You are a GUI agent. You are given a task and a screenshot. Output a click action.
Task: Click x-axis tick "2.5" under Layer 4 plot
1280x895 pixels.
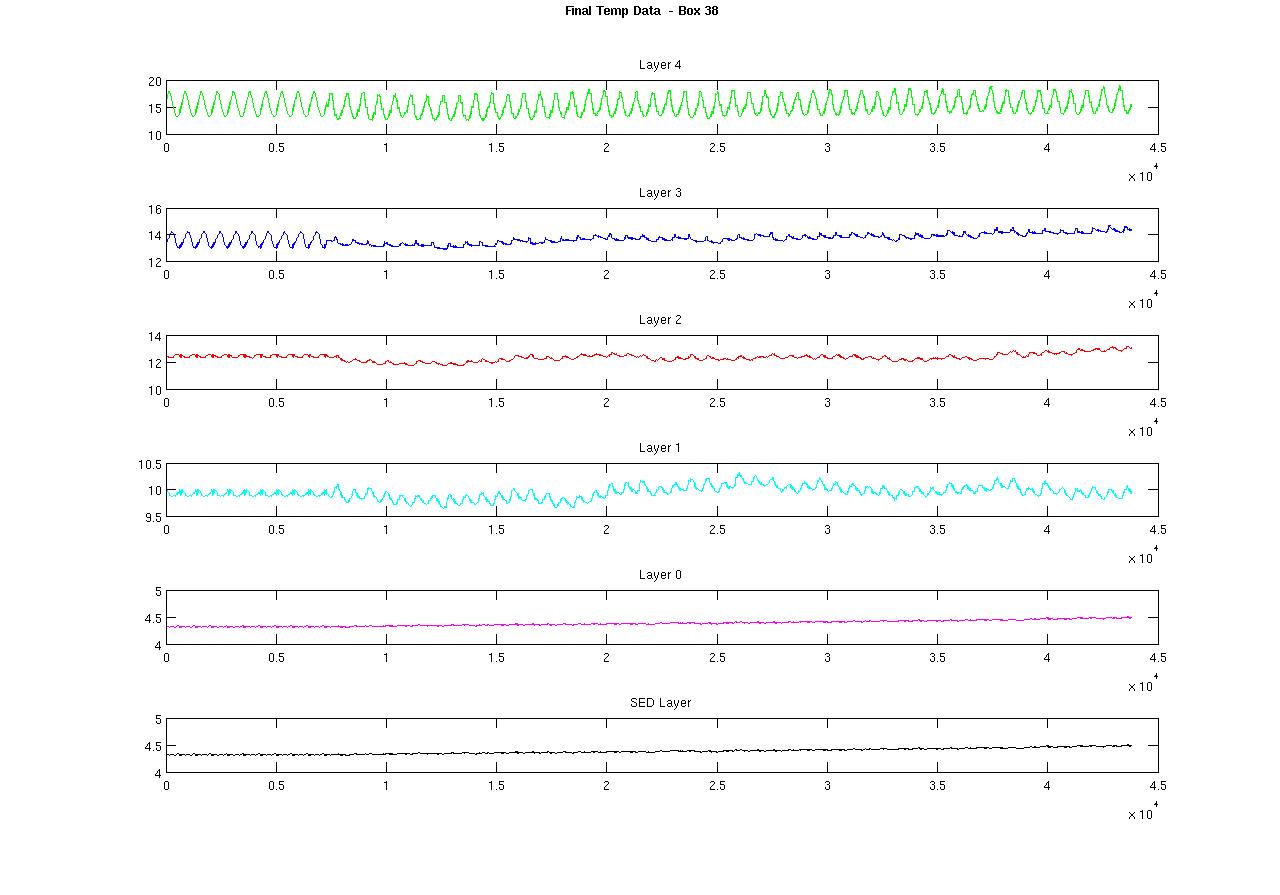717,148
